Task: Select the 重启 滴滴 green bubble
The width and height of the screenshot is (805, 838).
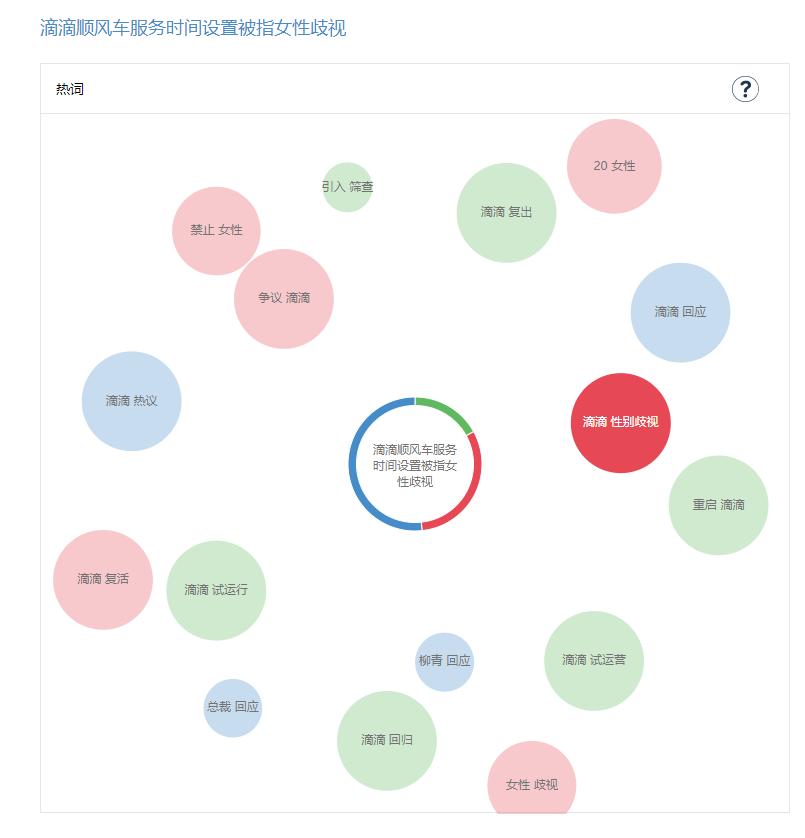Action: (718, 505)
